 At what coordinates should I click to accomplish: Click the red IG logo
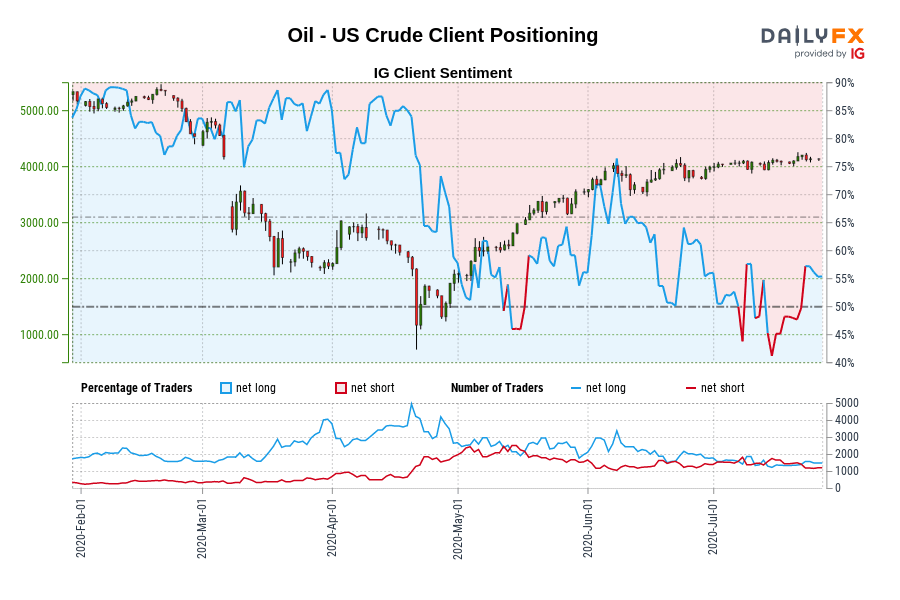pyautogui.click(x=857, y=54)
